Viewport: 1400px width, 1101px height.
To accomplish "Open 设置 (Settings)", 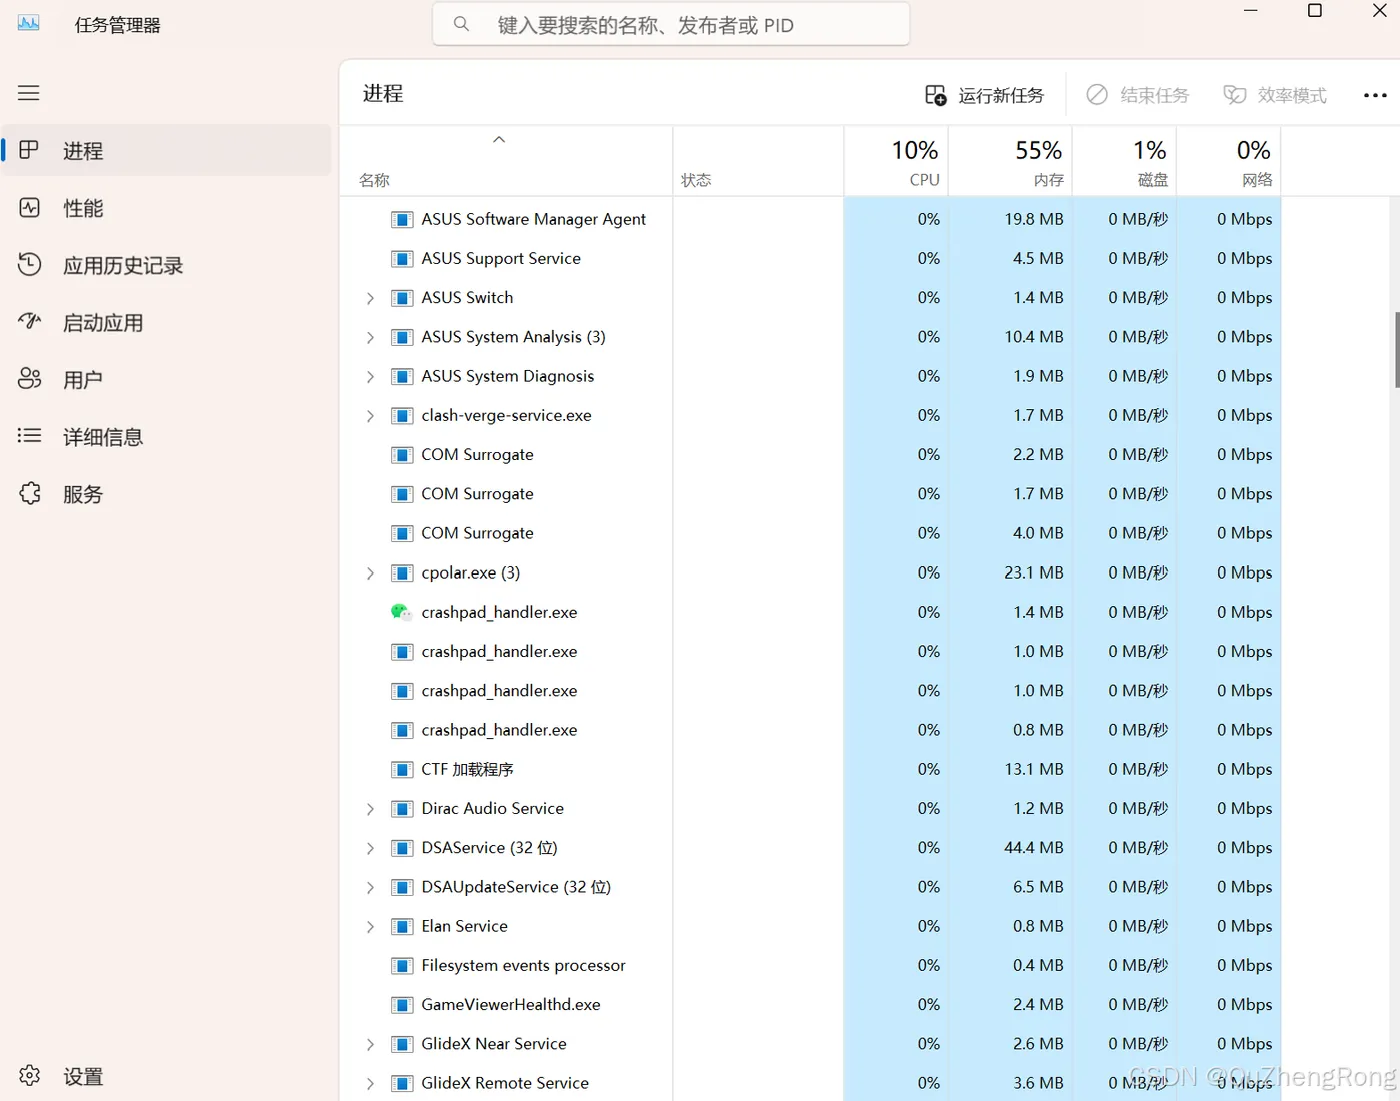I will pyautogui.click(x=167, y=1076).
